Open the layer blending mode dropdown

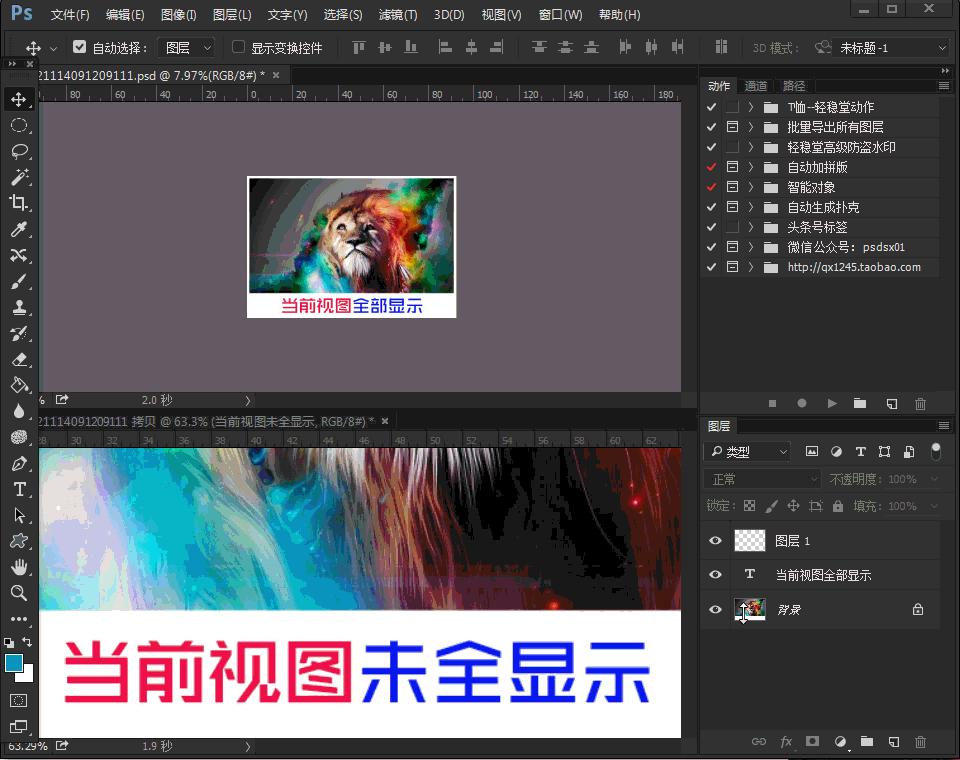761,478
